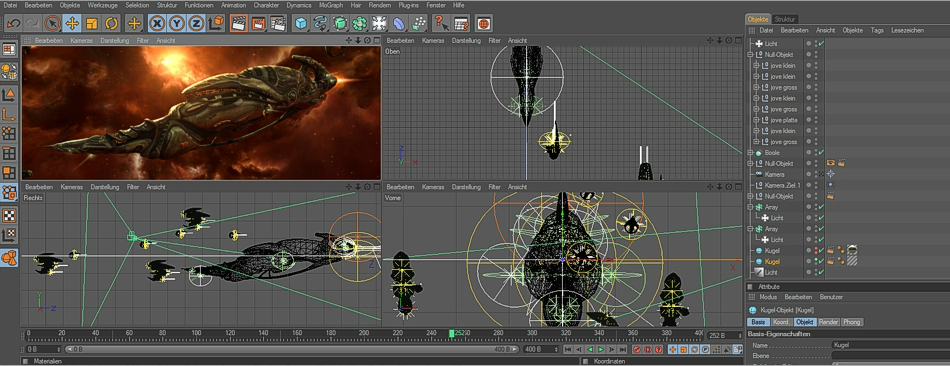The height and width of the screenshot is (366, 950).
Task: Select the Kamera.Ziel.1 object
Action: pyautogui.click(x=783, y=185)
